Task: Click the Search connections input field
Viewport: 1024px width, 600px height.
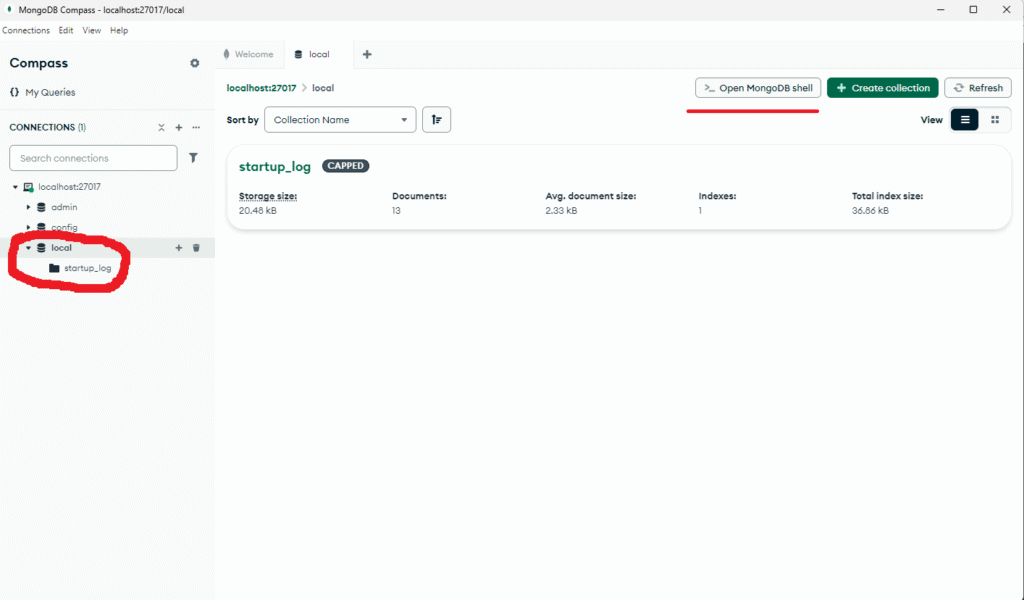Action: click(93, 158)
